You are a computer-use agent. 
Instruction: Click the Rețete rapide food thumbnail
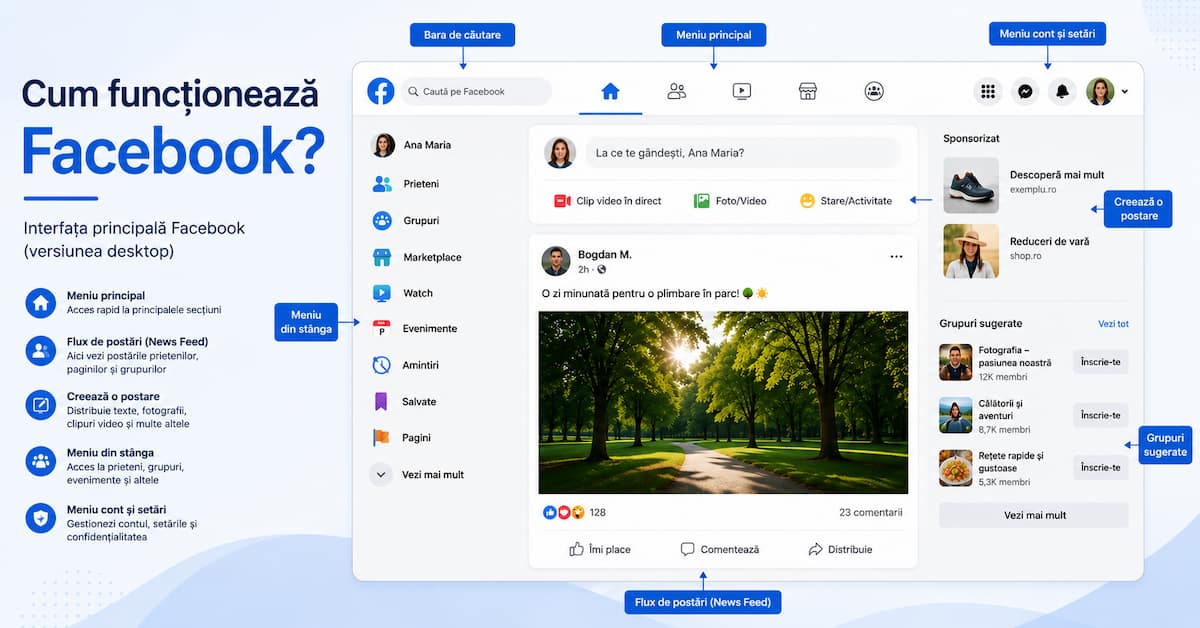[x=956, y=468]
